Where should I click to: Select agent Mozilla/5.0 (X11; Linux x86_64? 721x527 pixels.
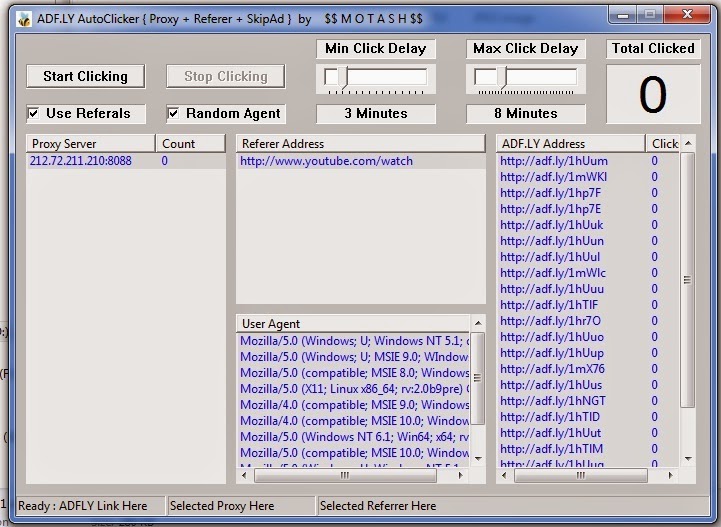[x=354, y=389]
